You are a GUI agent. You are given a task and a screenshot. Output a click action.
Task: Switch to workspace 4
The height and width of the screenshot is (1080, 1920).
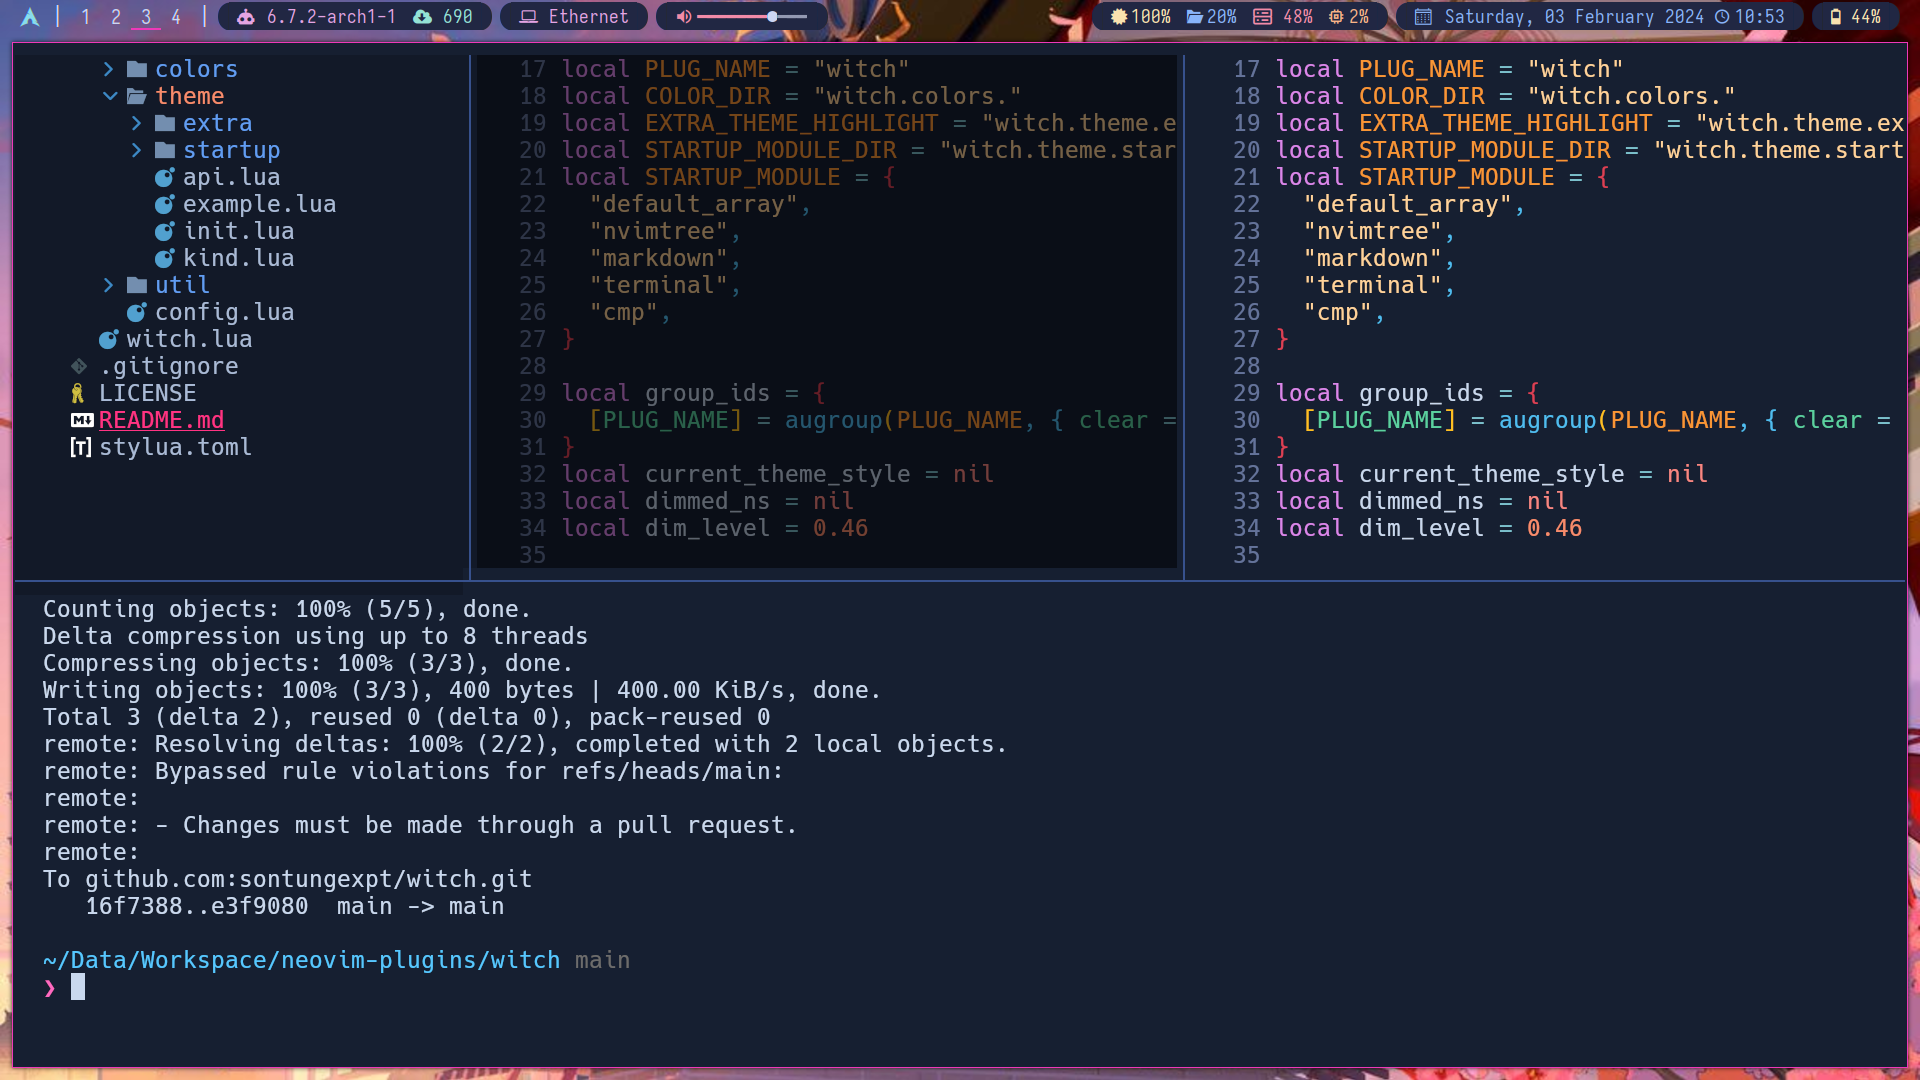(176, 17)
